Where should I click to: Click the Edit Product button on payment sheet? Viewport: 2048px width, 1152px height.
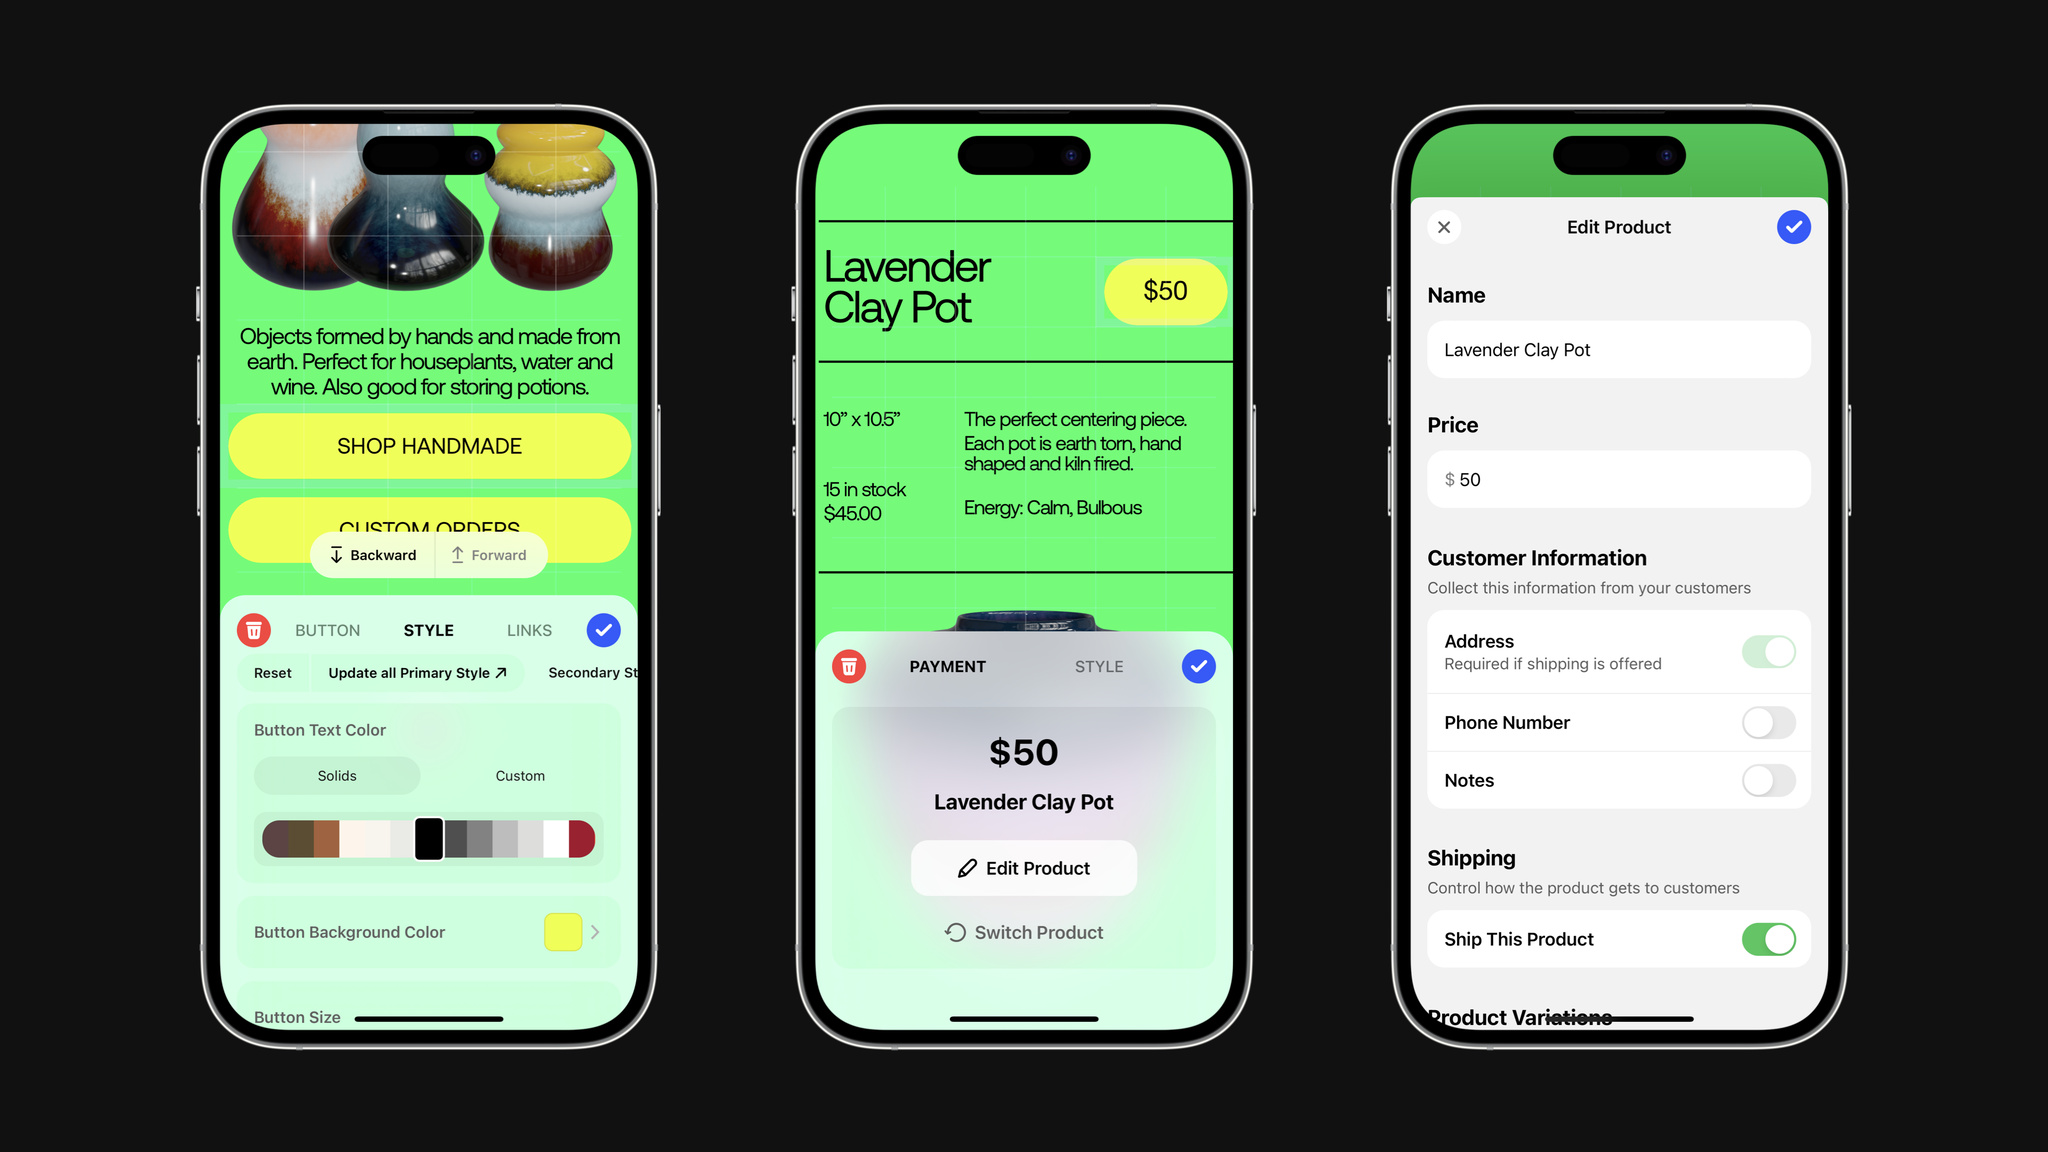click(1024, 868)
